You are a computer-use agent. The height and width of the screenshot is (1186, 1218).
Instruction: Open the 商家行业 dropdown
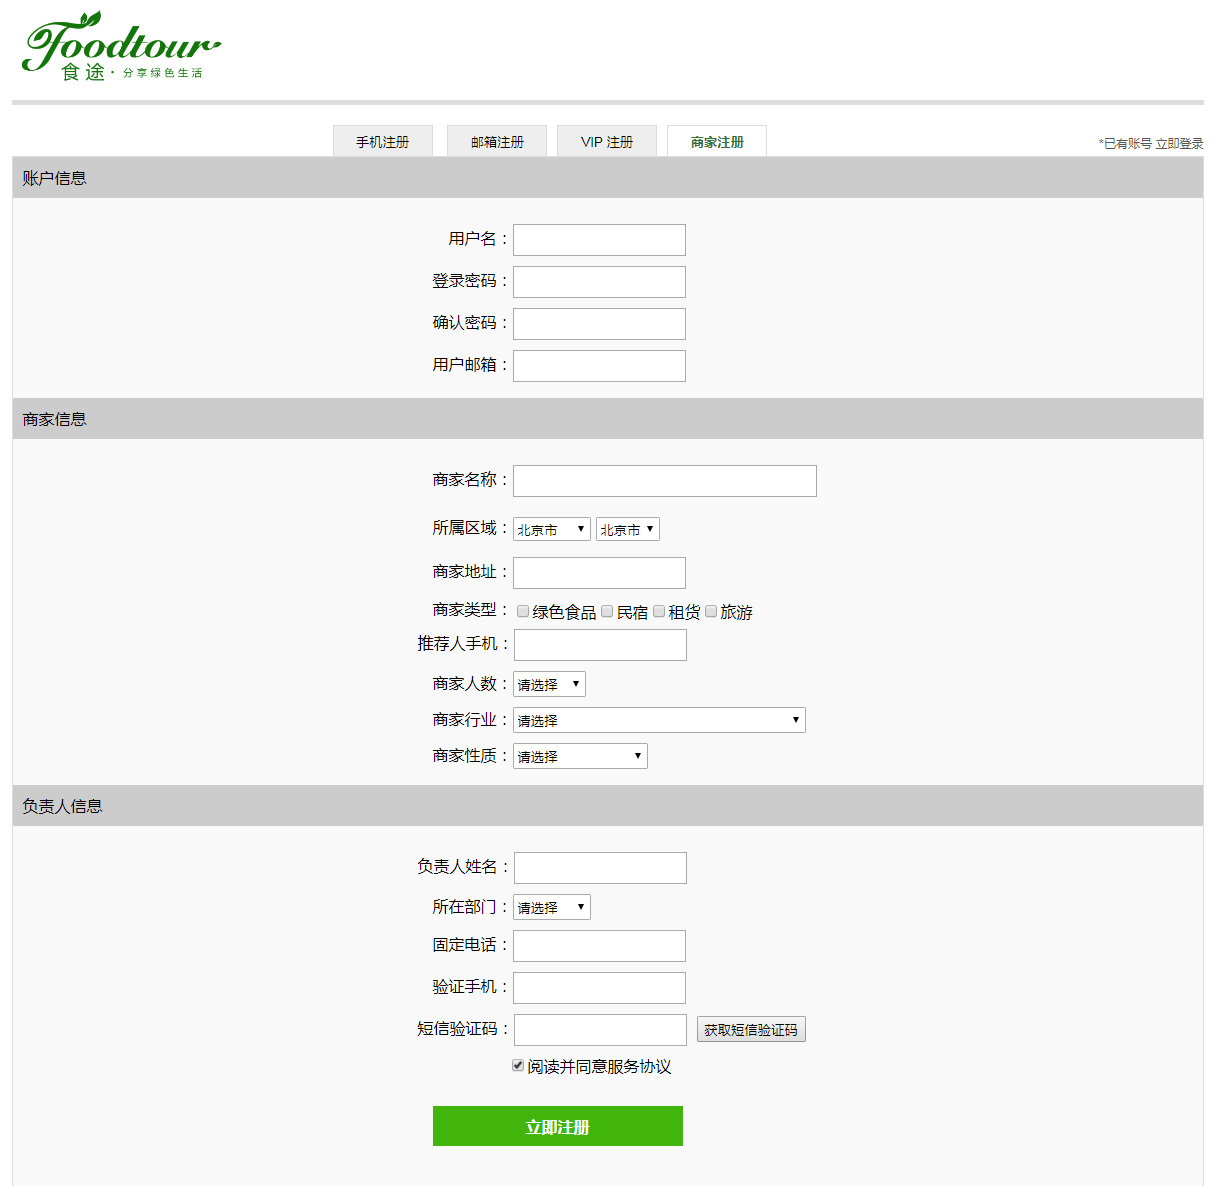click(659, 721)
